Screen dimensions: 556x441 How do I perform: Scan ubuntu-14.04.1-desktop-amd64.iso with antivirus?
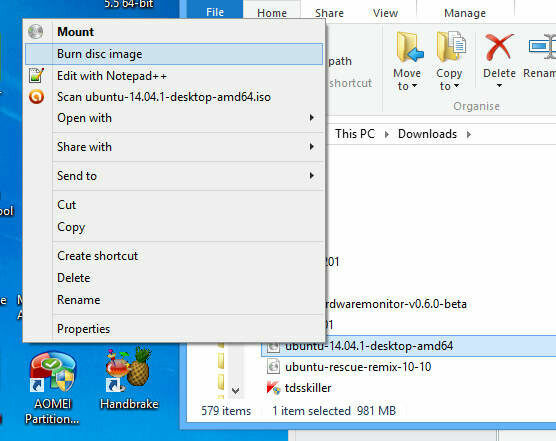tap(174, 97)
